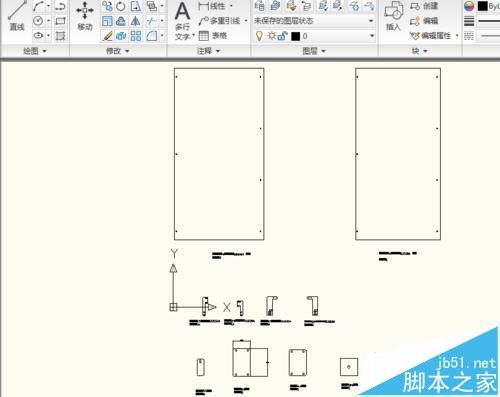
Task: Select the Fillet tool
Action: pyautogui.click(x=151, y=36)
